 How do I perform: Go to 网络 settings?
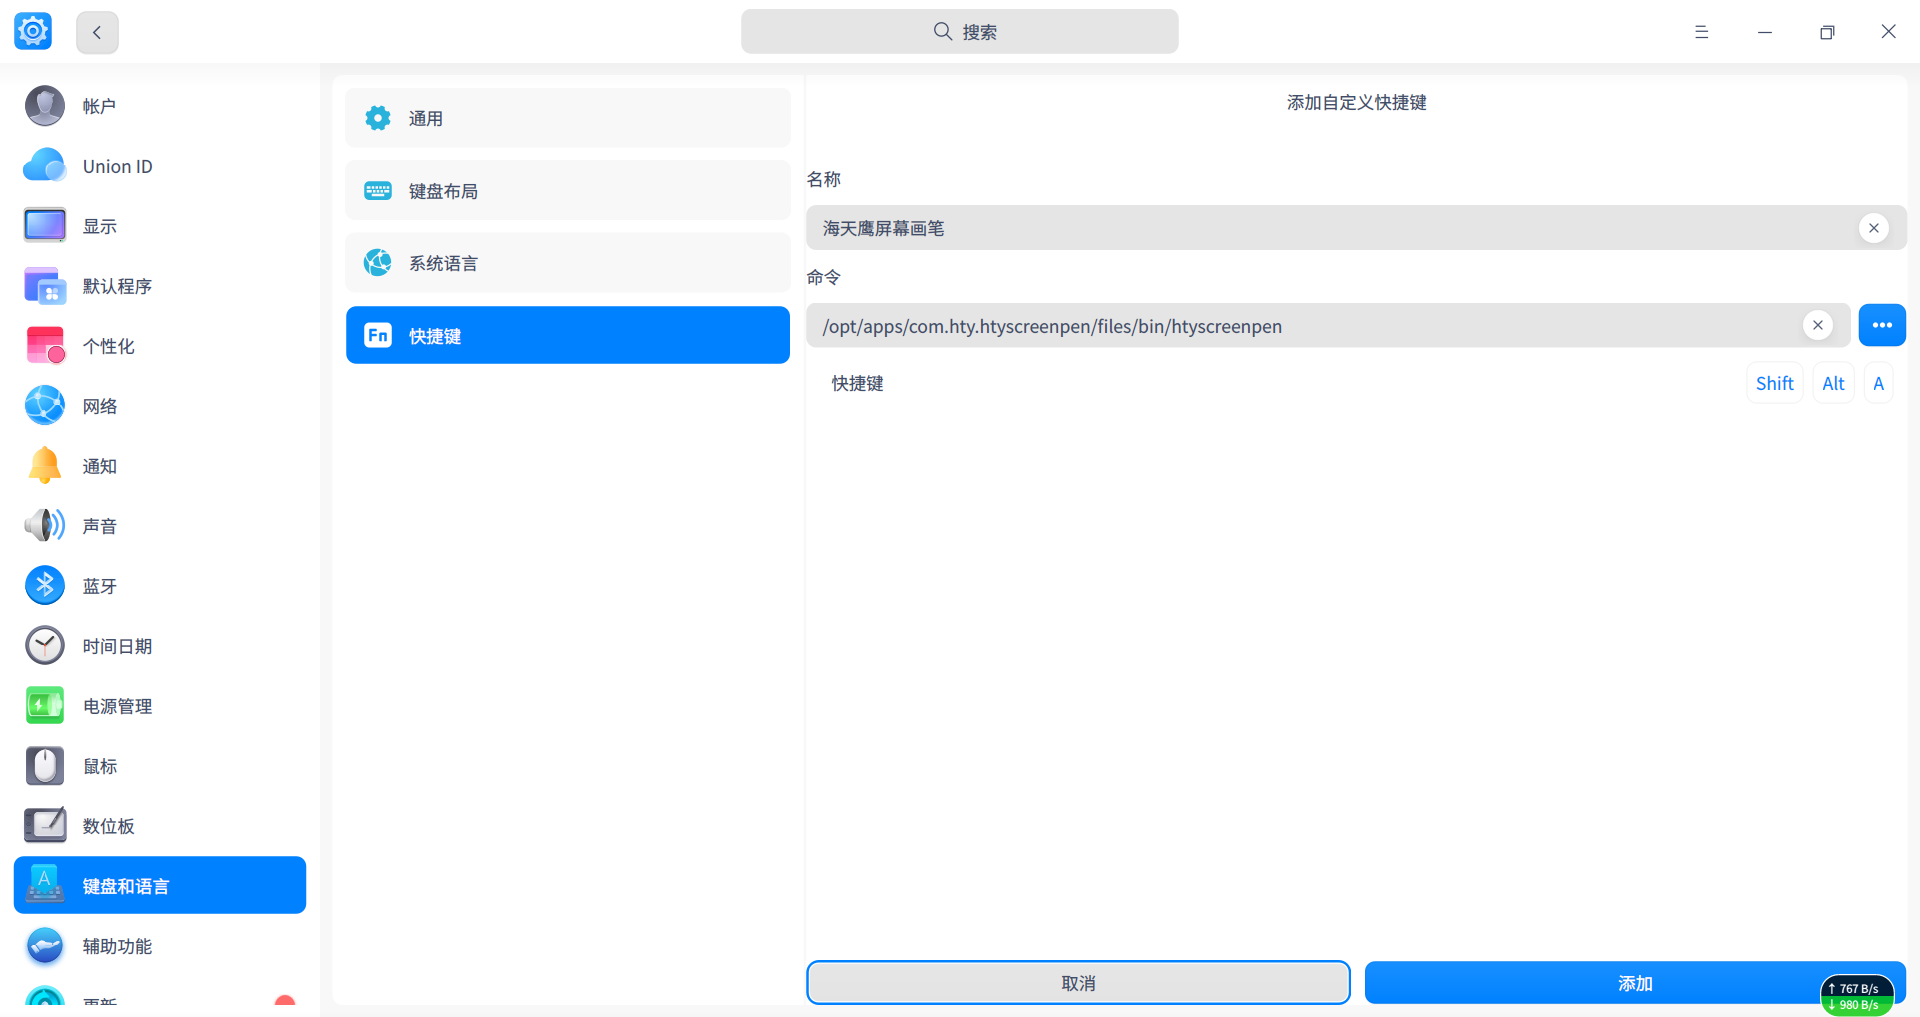(x=160, y=406)
